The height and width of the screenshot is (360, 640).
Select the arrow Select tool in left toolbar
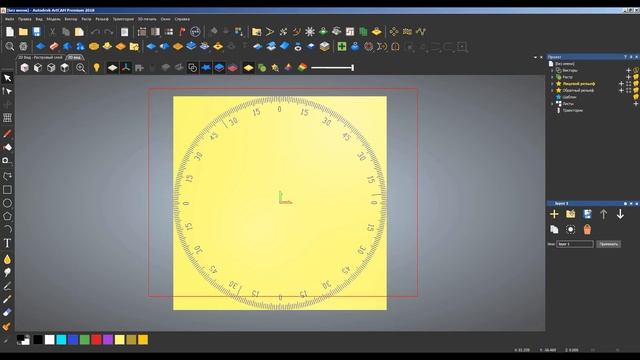point(7,78)
